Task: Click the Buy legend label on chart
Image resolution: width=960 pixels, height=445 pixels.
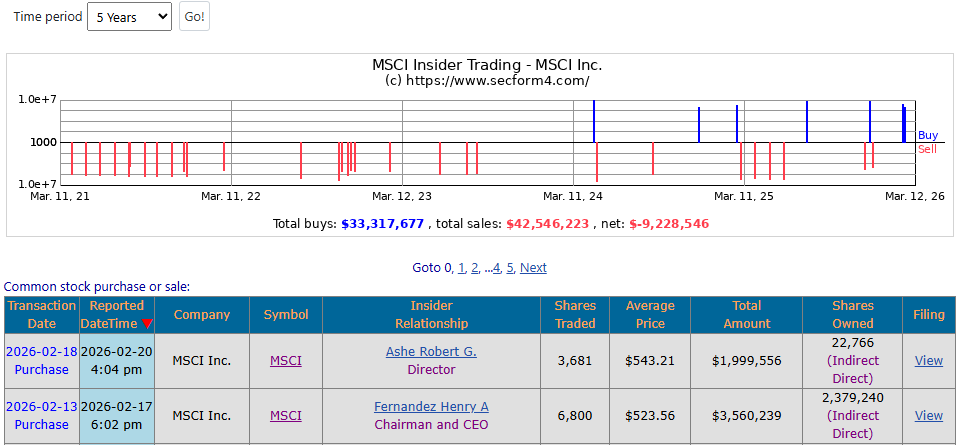Action: (928, 135)
